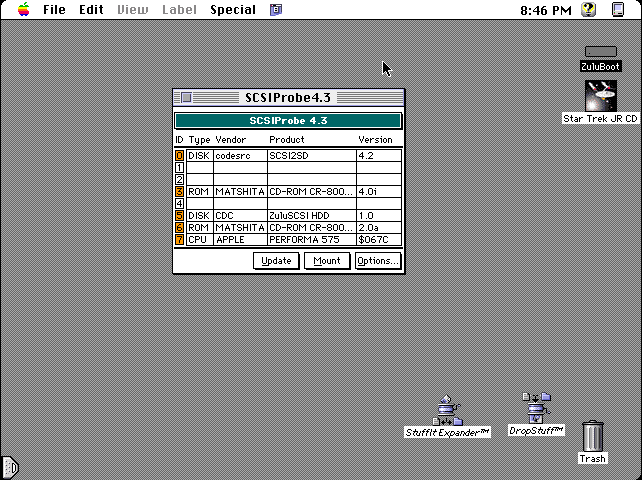
Task: Click the CPU type cell
Action: pos(200,240)
